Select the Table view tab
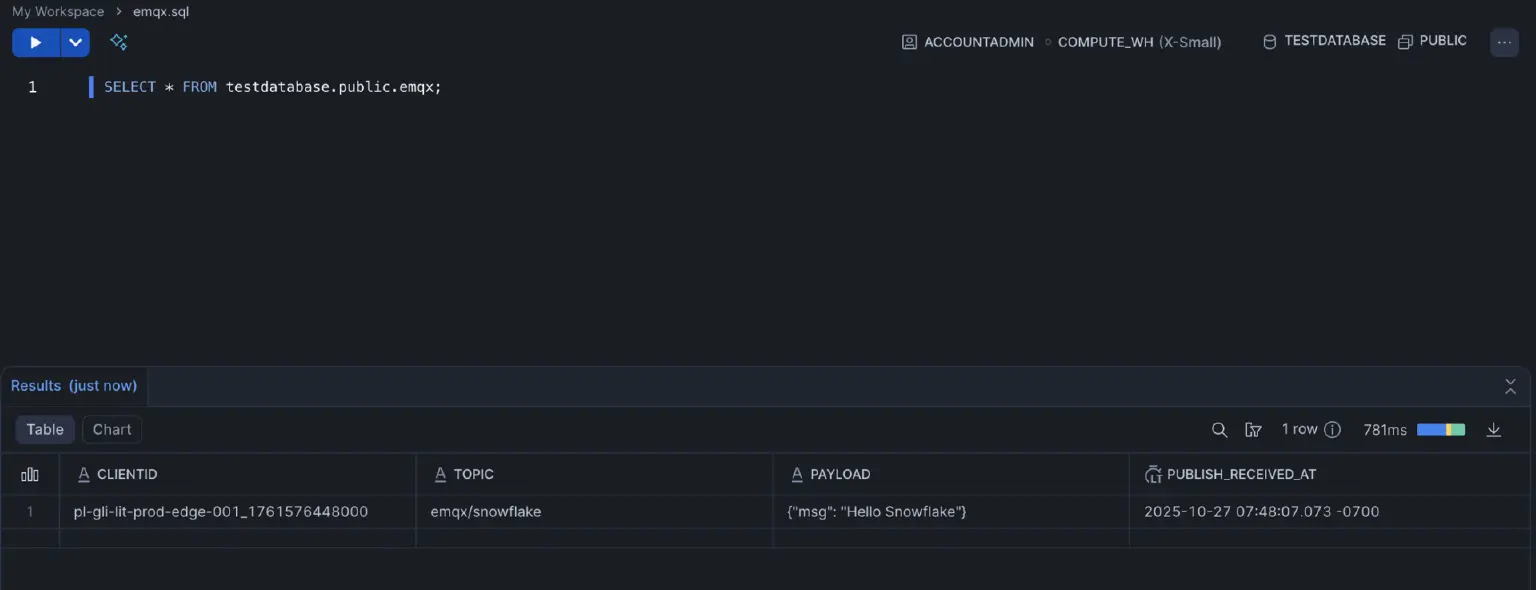The height and width of the screenshot is (590, 1536). [x=45, y=429]
